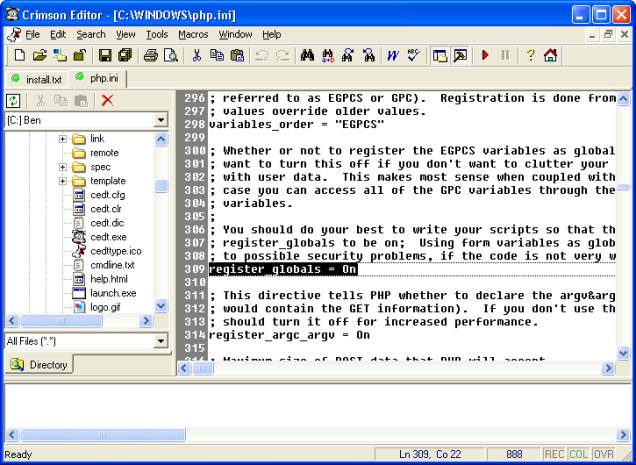Click the red X delete icon in directory panel
This screenshot has width=636, height=465.
(107, 100)
